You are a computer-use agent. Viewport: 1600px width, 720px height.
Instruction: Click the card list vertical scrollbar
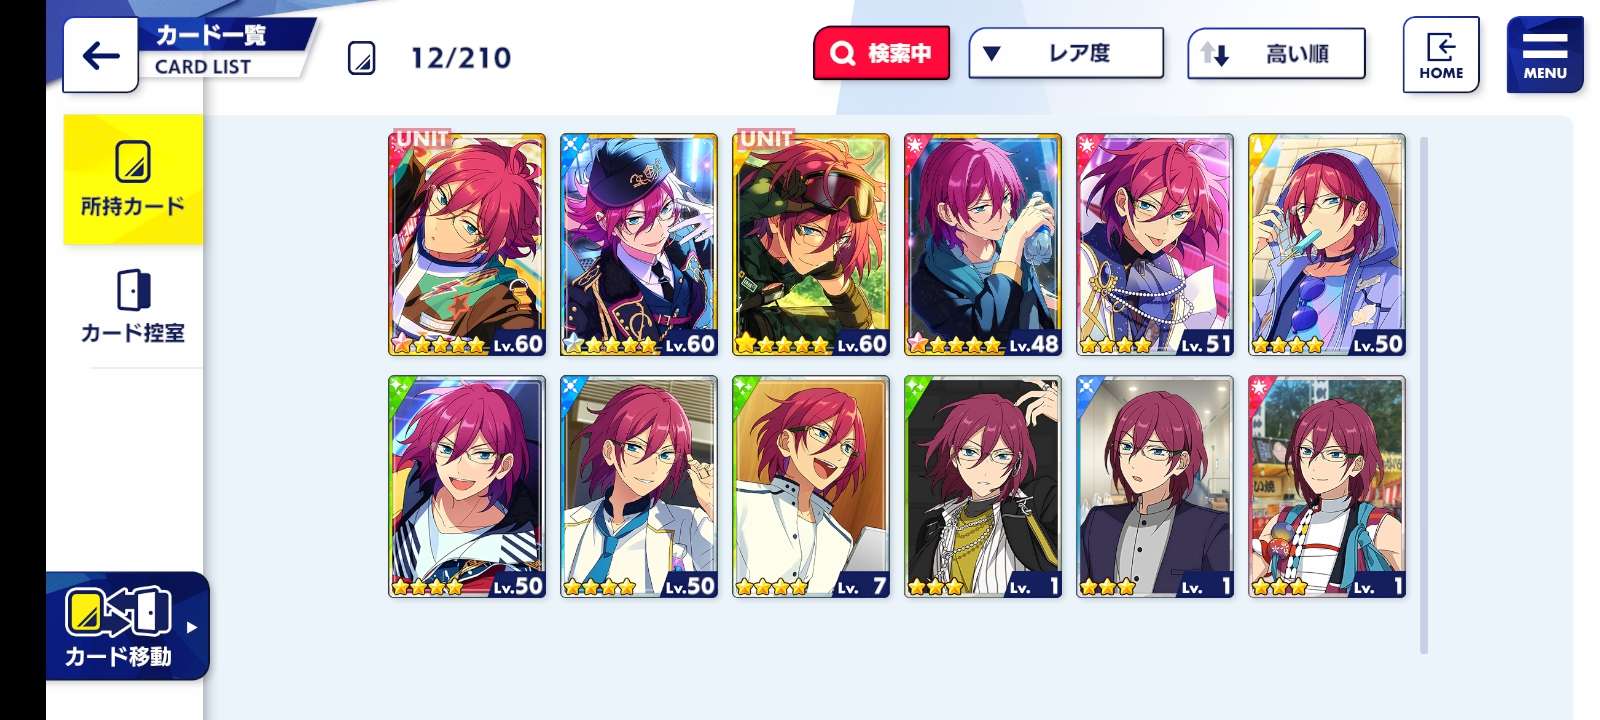tap(1423, 395)
